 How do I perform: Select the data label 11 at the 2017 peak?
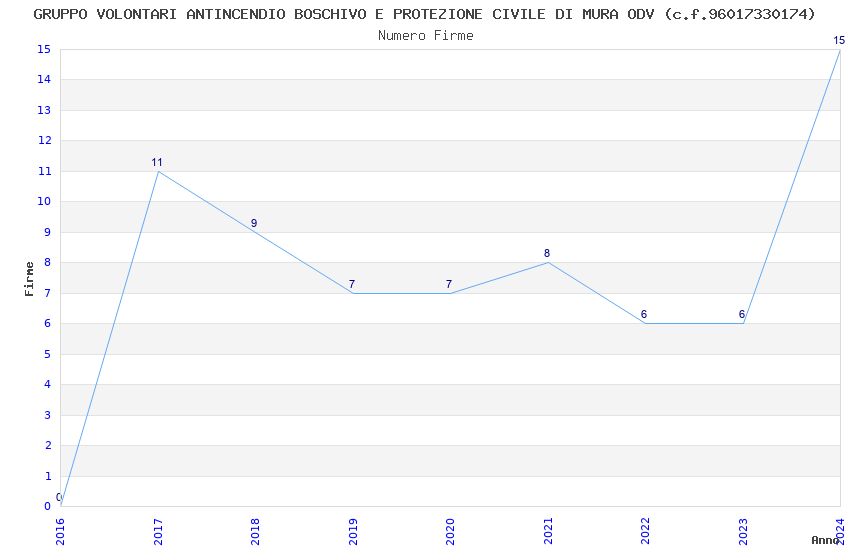coord(157,162)
